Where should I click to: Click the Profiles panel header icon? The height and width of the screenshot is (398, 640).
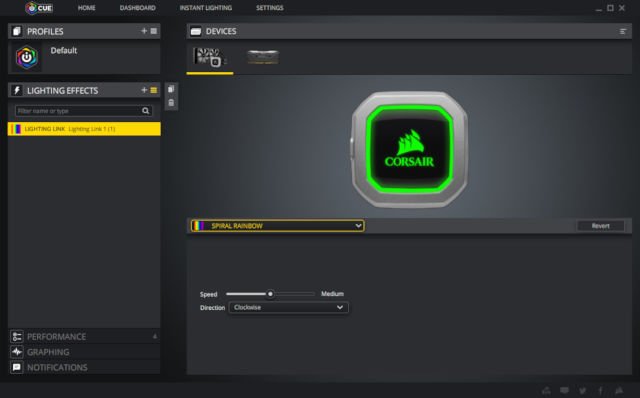pyautogui.click(x=17, y=31)
